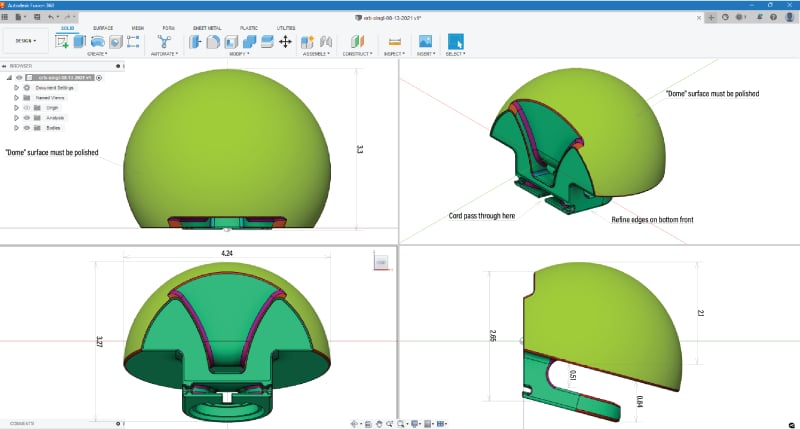
Task: Click the ViewCube in the bottom-left viewport
Action: pyautogui.click(x=381, y=262)
